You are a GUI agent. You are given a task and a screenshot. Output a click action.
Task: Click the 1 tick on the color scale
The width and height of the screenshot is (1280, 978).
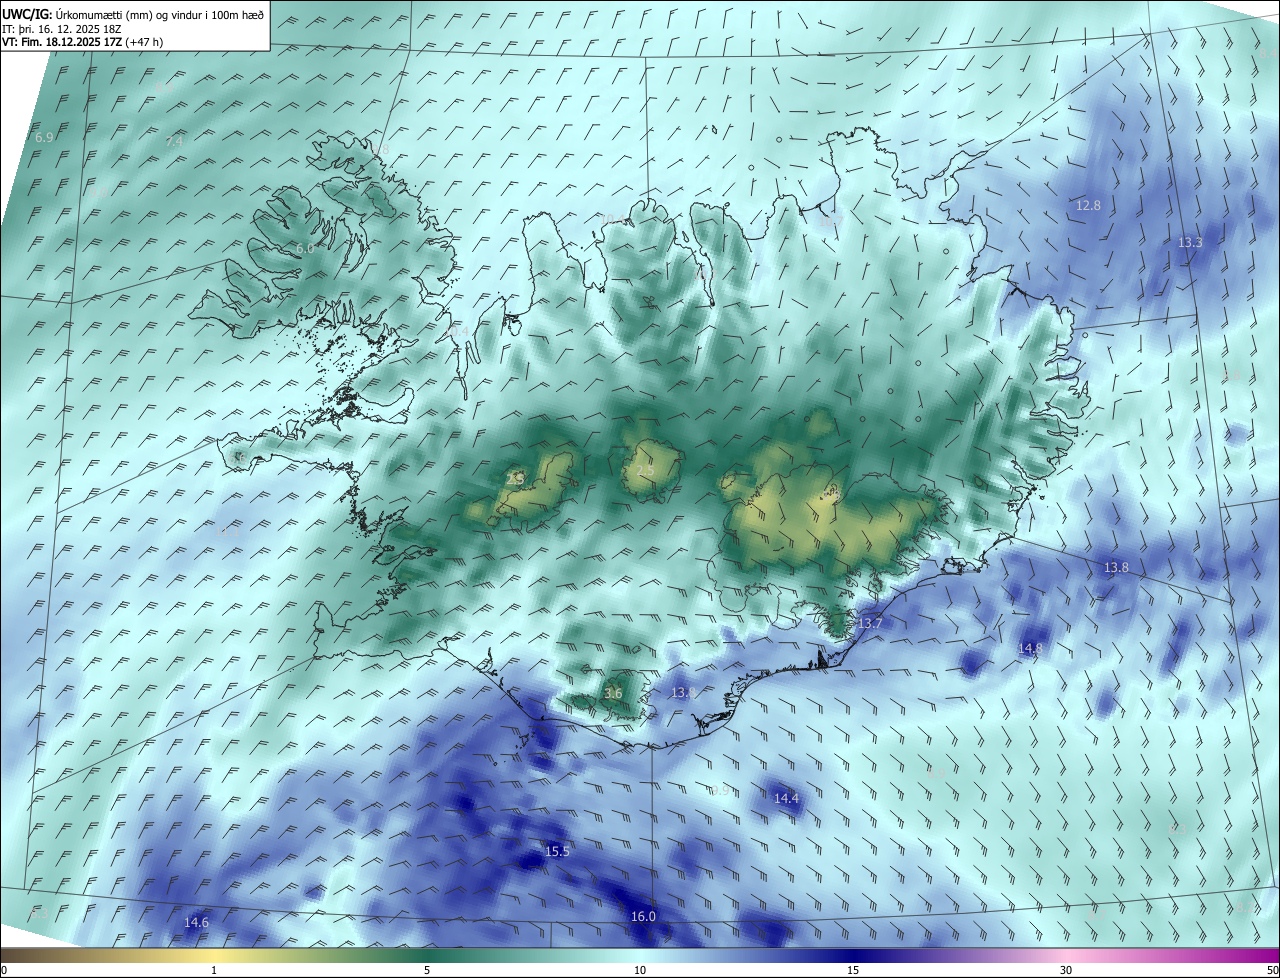click(214, 970)
